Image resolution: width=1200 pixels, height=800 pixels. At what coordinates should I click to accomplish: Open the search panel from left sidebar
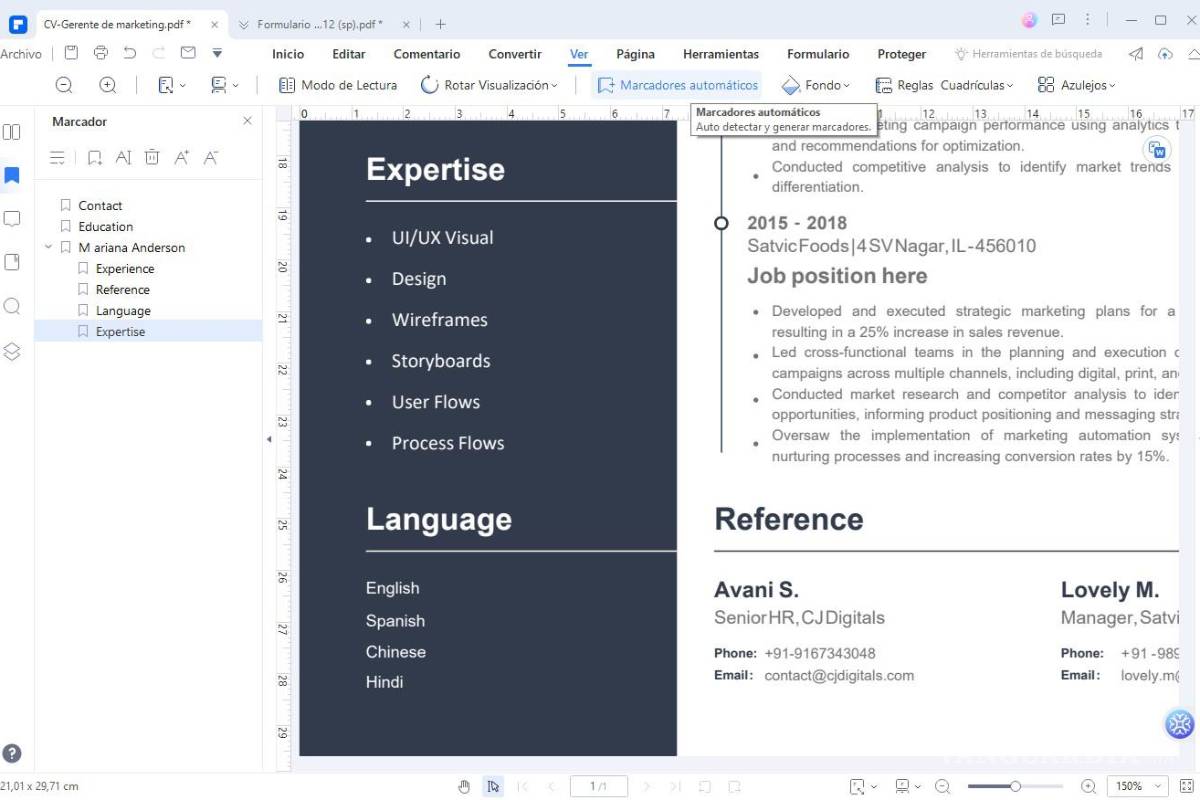(12, 306)
